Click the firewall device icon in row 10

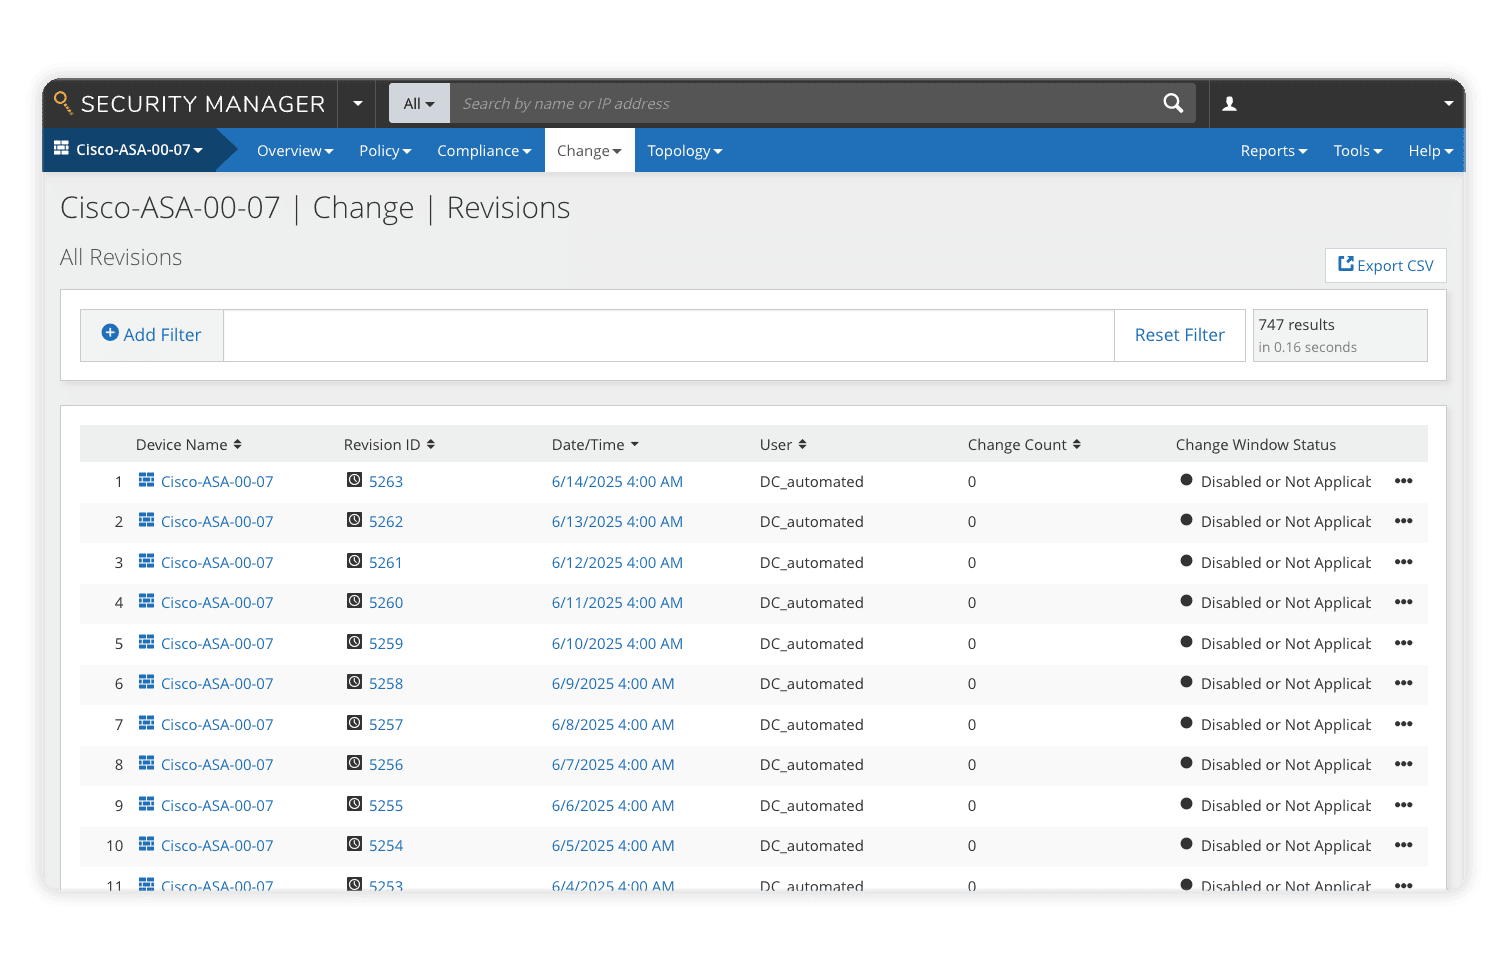click(146, 844)
